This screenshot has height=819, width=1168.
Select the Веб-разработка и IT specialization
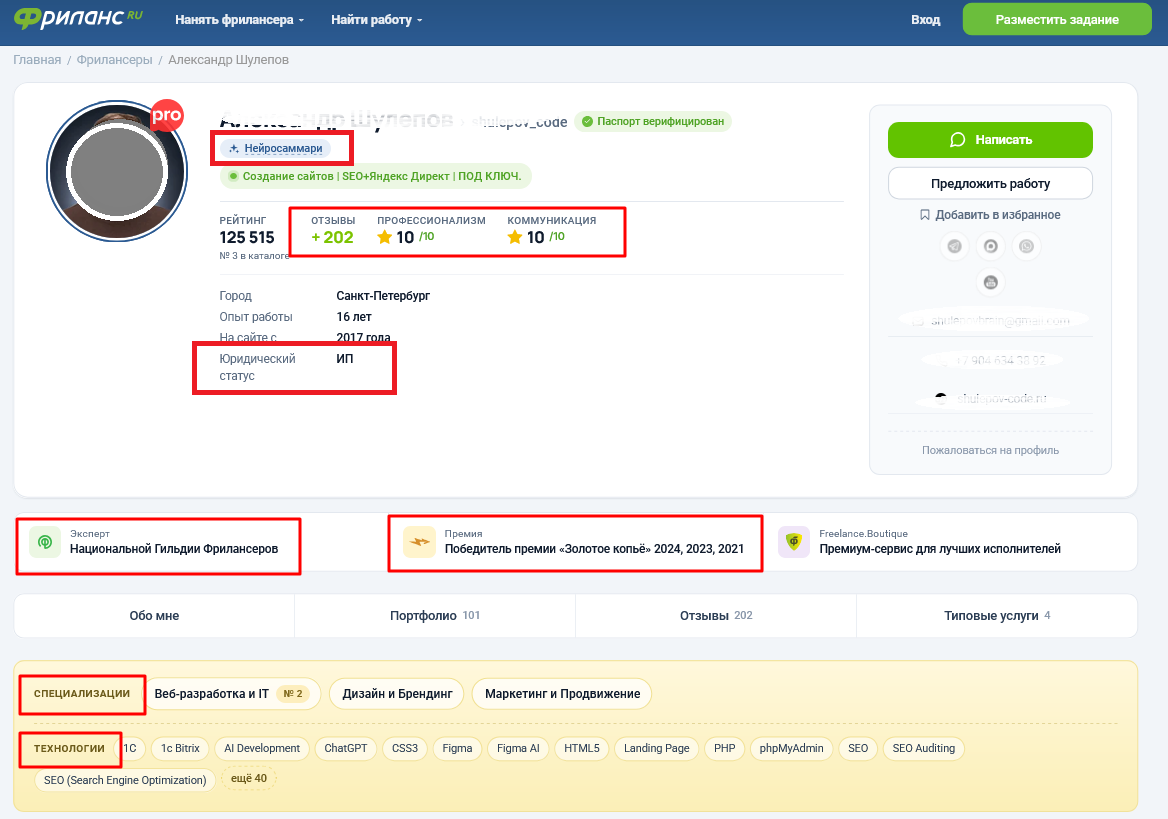point(233,694)
